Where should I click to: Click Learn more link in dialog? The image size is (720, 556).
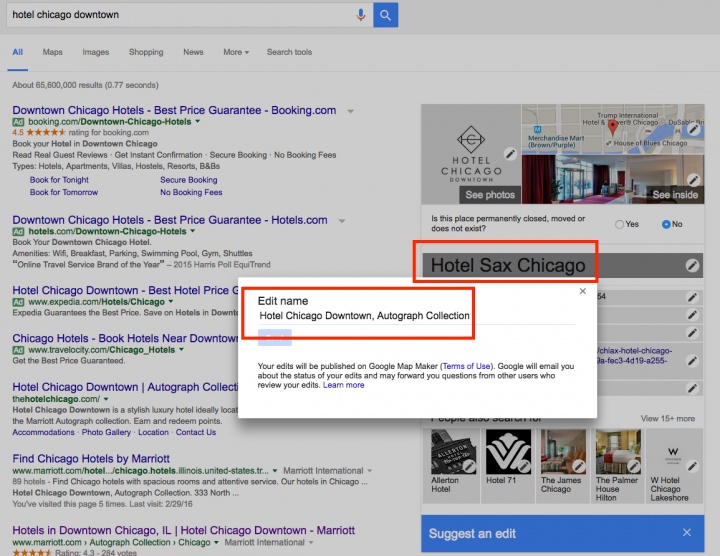[x=343, y=385]
